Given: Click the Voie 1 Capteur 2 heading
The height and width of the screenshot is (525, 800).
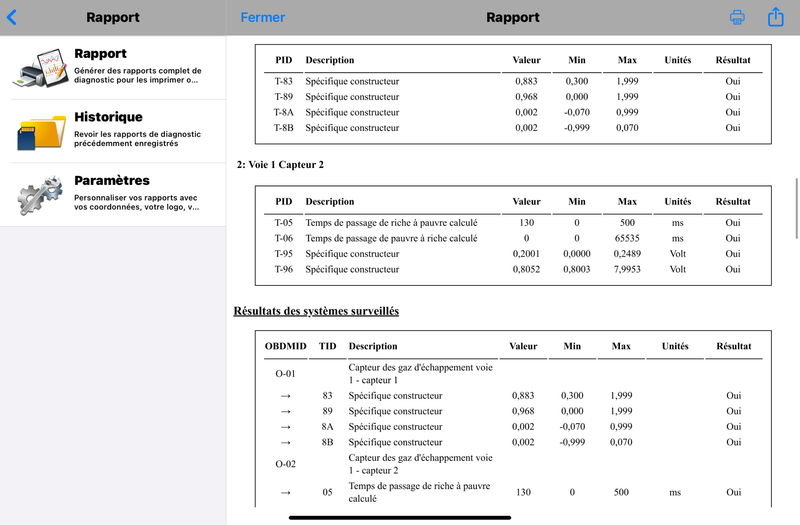Looking at the screenshot, I should pyautogui.click(x=280, y=164).
